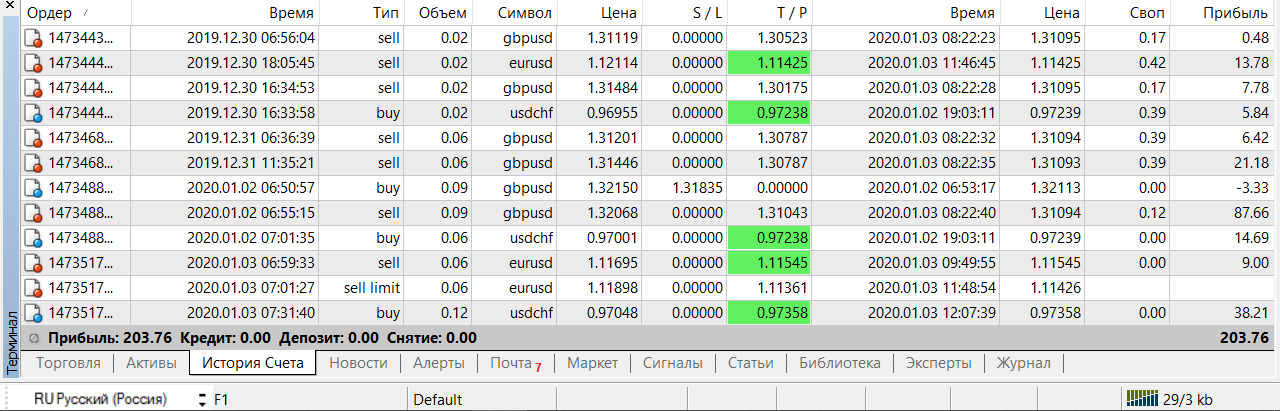
Task: Sort by the Символ column header
Action: [x=516, y=13]
